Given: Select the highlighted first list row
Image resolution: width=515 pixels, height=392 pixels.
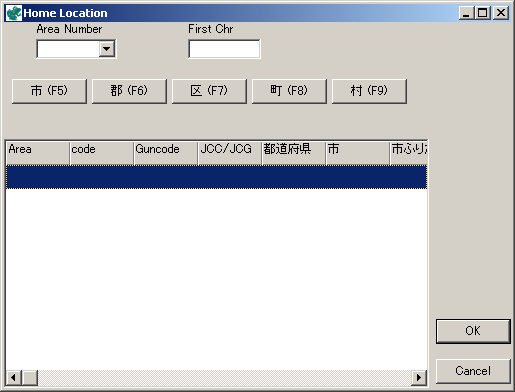Looking at the screenshot, I should (216, 177).
